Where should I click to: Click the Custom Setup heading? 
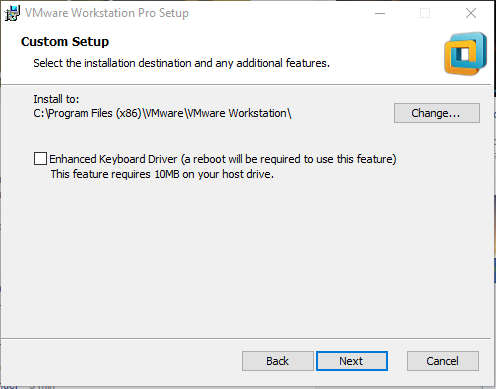65,42
